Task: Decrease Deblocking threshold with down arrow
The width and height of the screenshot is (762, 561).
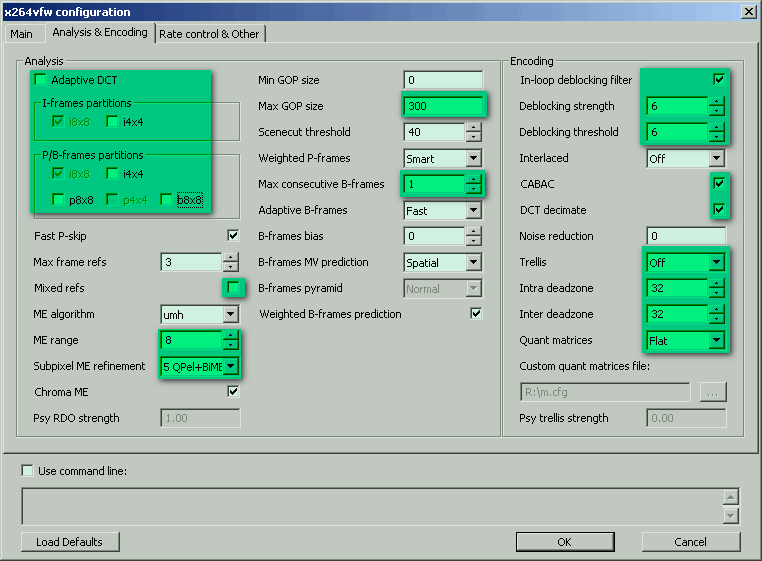Action: pos(716,137)
